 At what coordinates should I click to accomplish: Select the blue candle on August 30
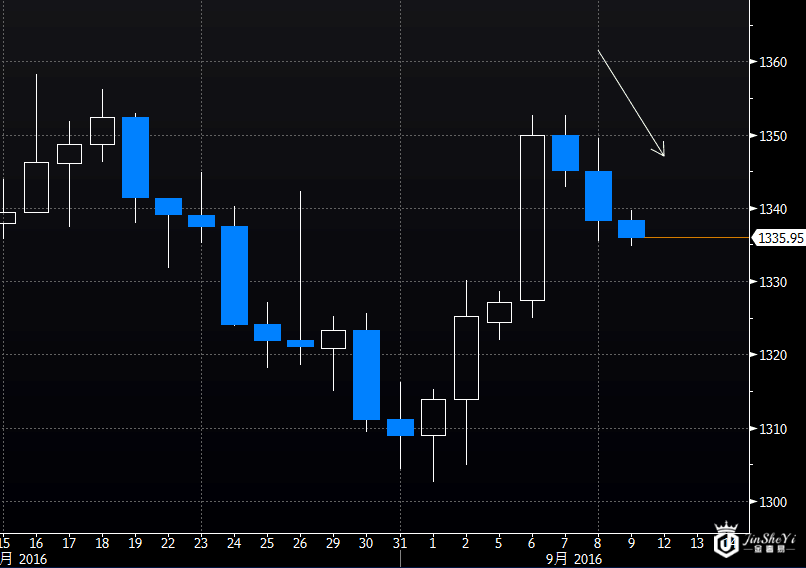tap(366, 374)
